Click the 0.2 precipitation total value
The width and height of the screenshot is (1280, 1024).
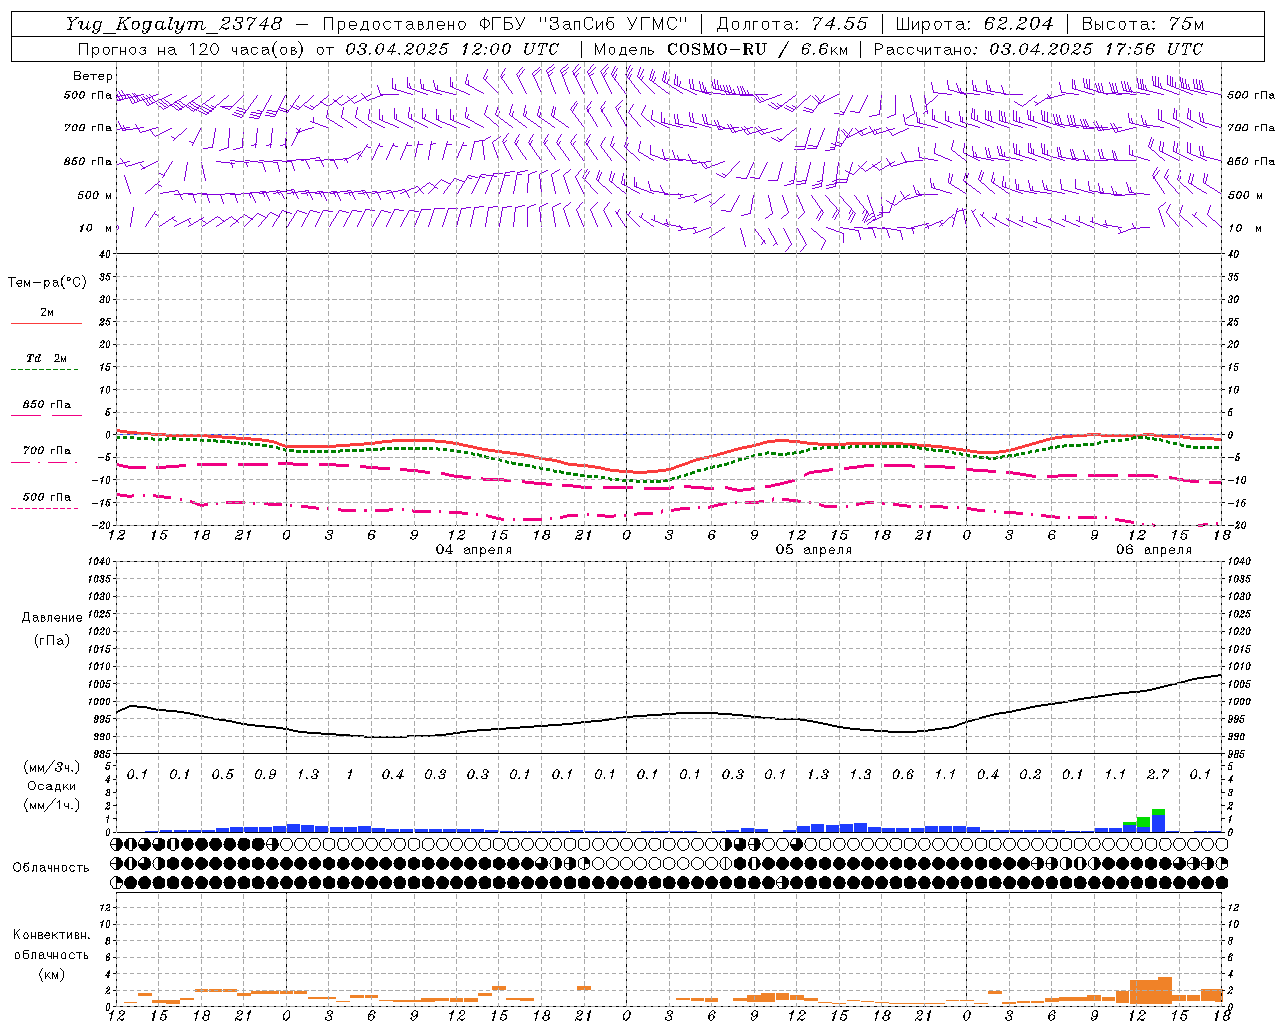1030,775
